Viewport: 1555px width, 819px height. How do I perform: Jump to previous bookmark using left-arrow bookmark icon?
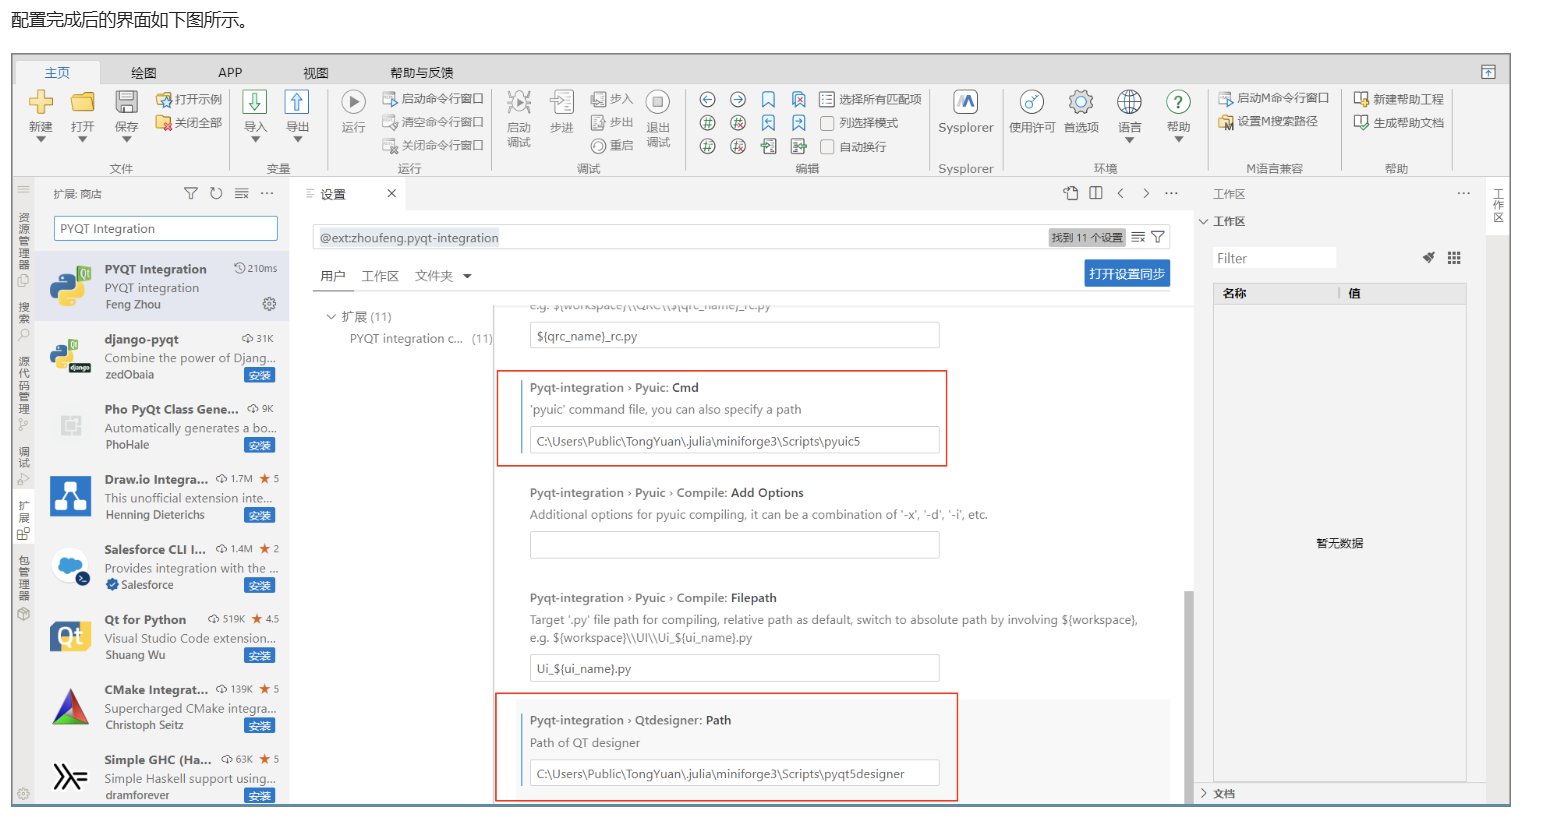coord(768,123)
